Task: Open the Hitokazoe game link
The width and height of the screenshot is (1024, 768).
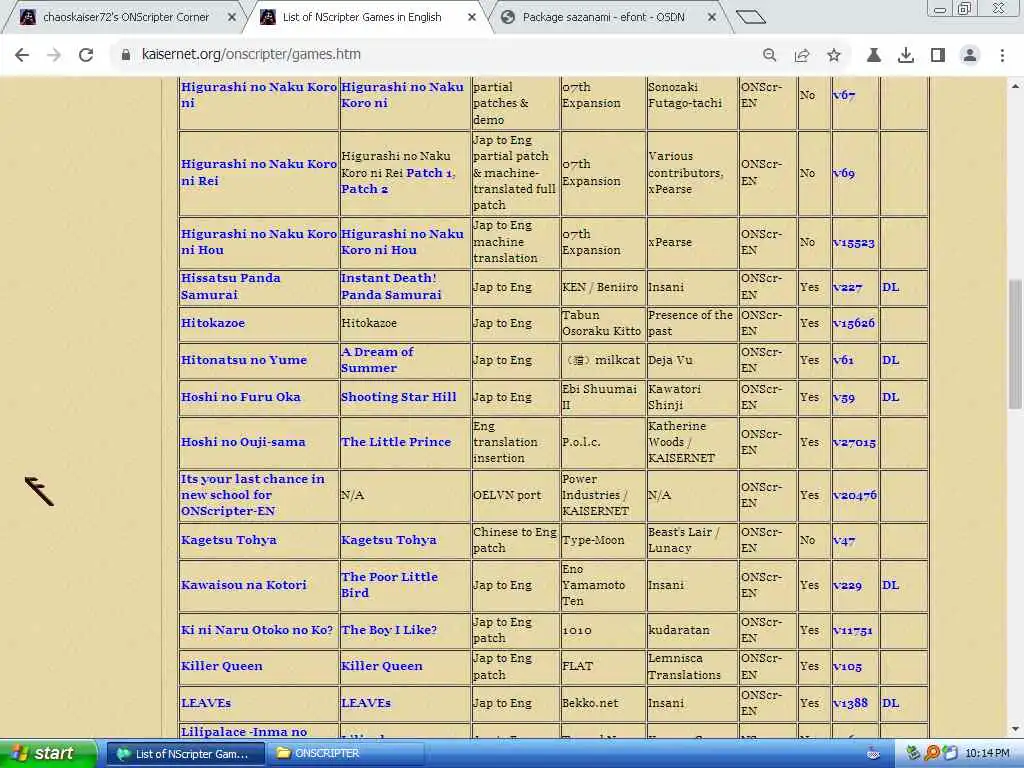Action: pyautogui.click(x=213, y=323)
